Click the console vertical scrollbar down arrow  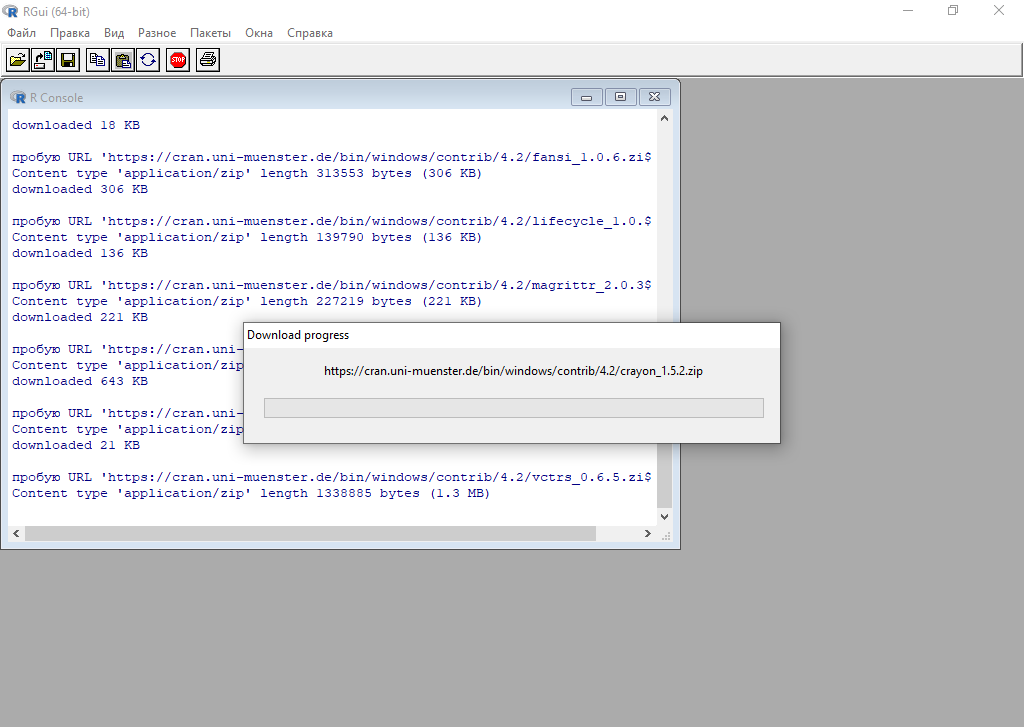(665, 517)
